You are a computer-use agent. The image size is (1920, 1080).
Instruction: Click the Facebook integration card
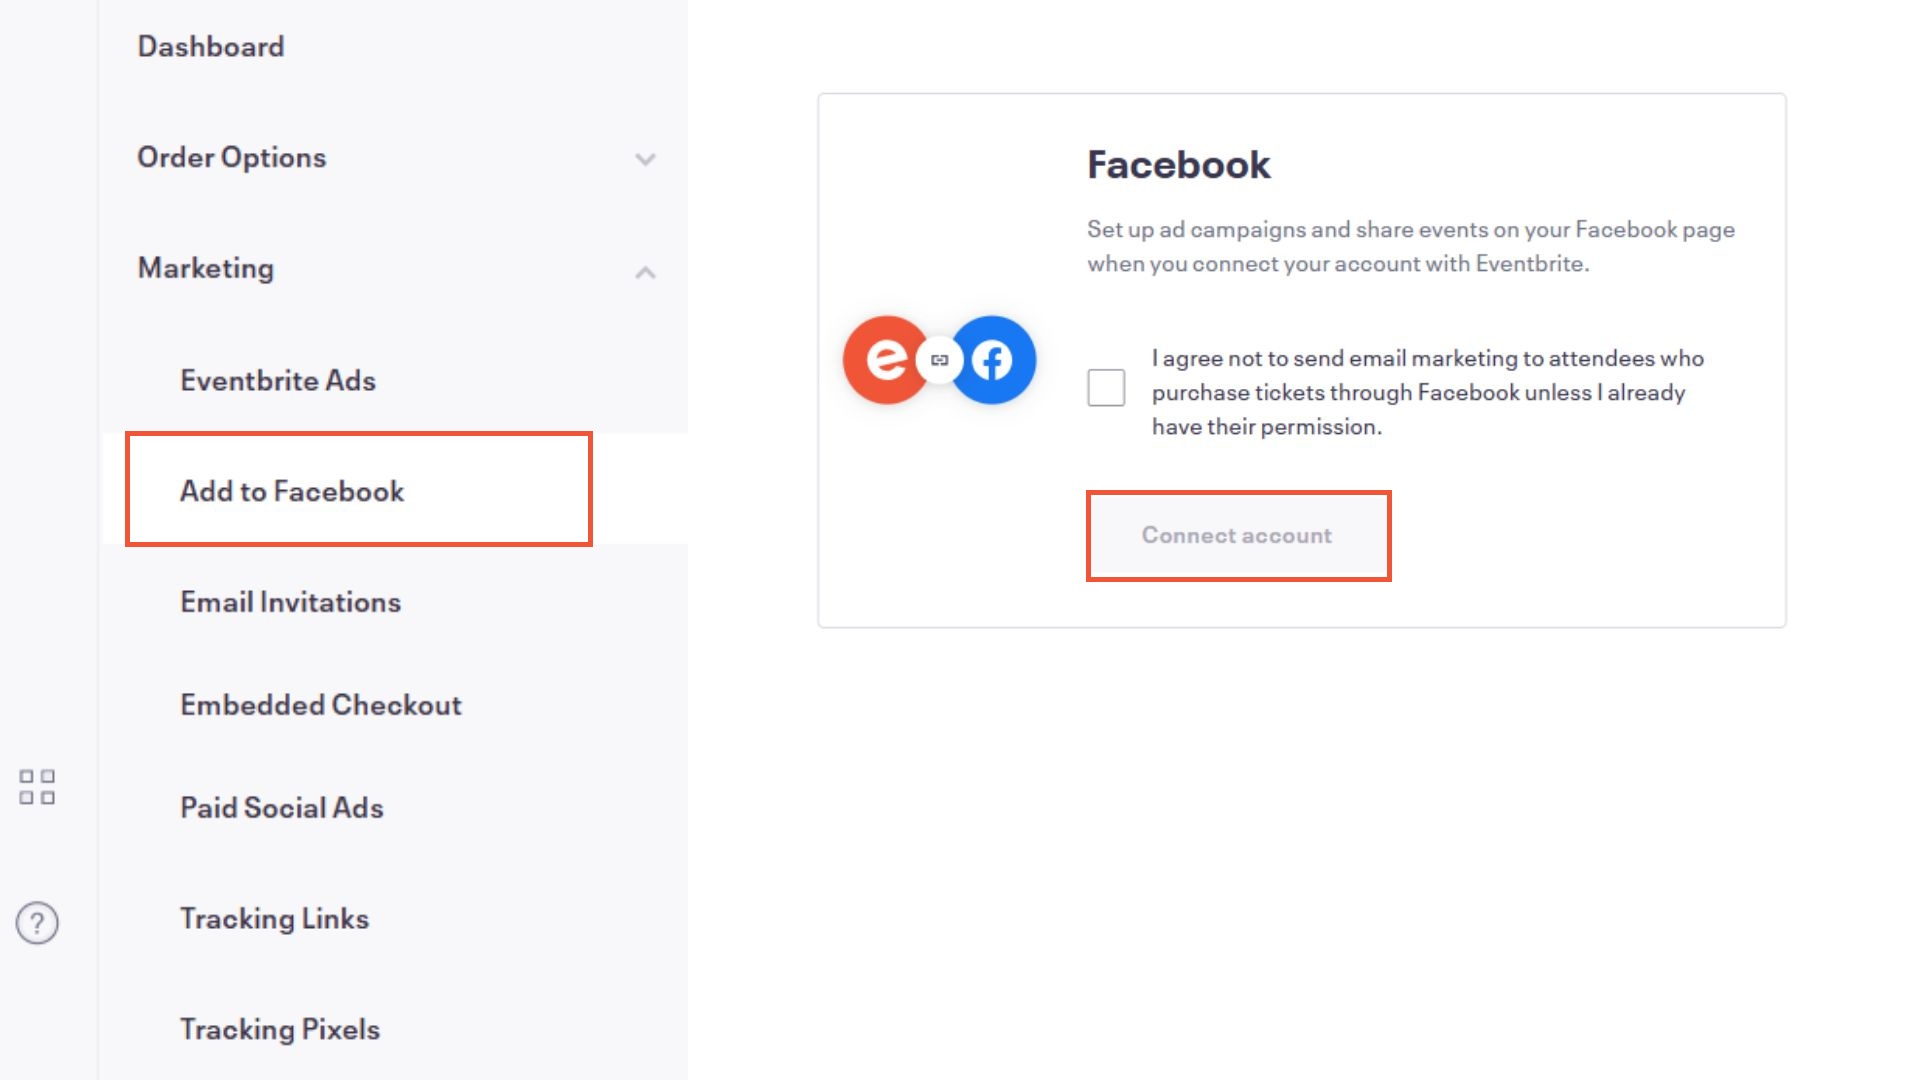[x=1300, y=360]
